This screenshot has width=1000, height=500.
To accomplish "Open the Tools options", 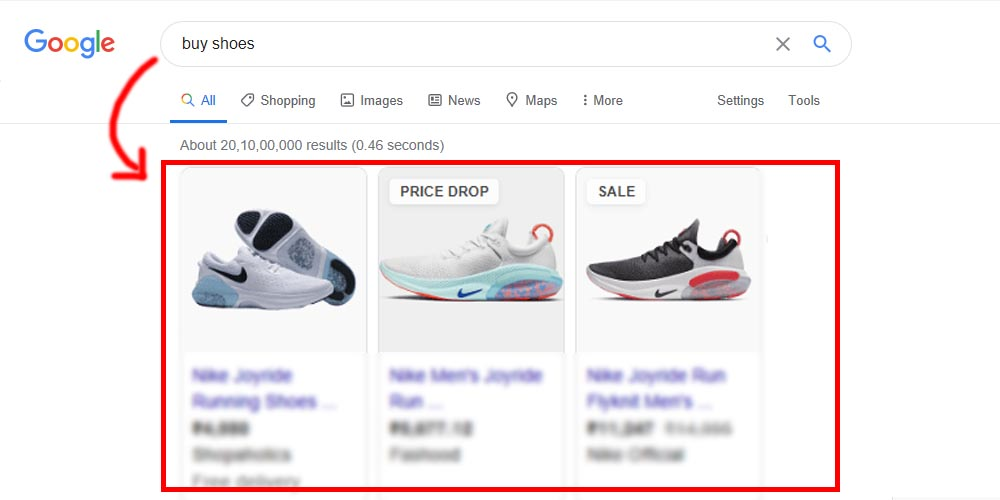I will coord(804,100).
